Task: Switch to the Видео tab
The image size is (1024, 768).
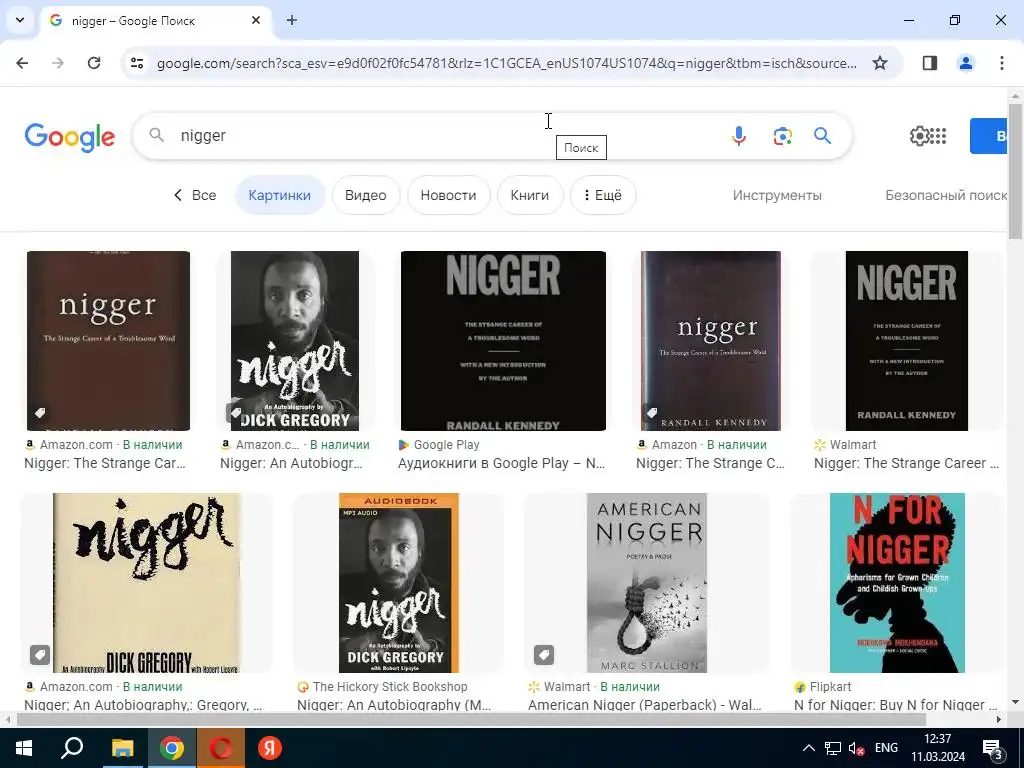Action: point(366,195)
